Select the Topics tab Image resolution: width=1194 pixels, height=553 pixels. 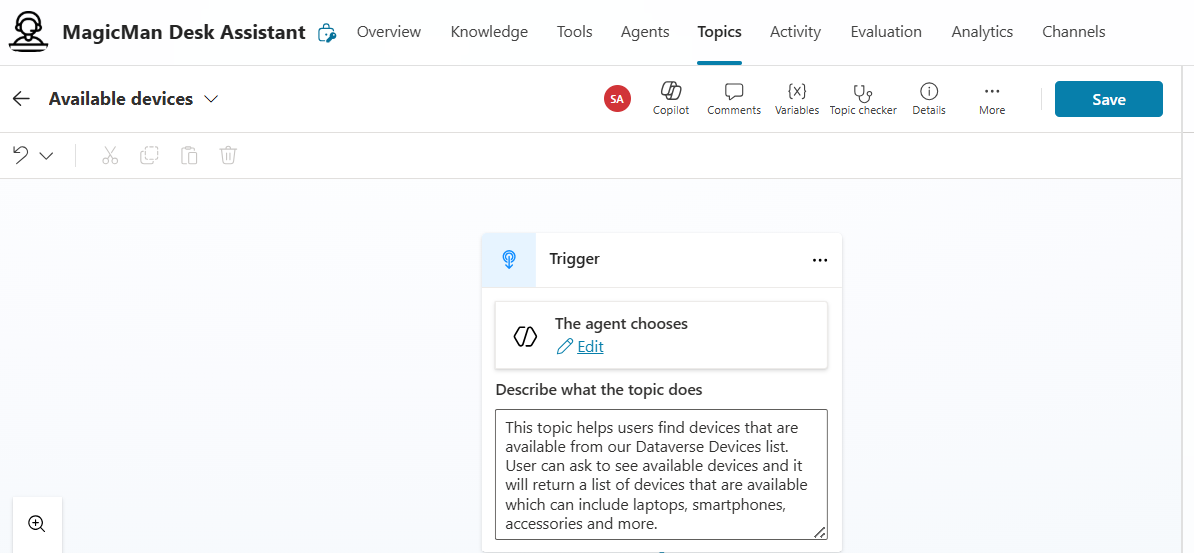[719, 32]
